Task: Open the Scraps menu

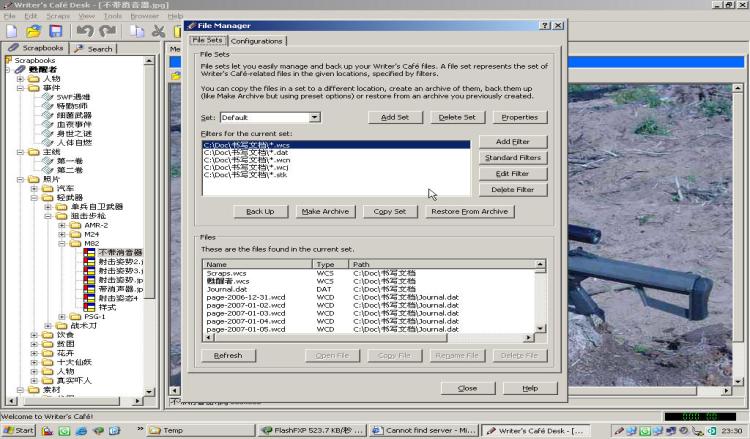Action: (x=58, y=16)
